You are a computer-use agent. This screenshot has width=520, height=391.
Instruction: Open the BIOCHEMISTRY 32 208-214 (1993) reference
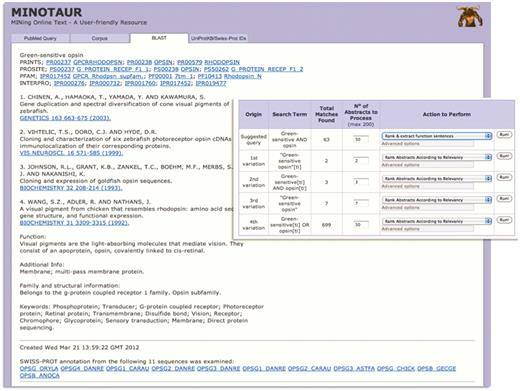coord(71,188)
